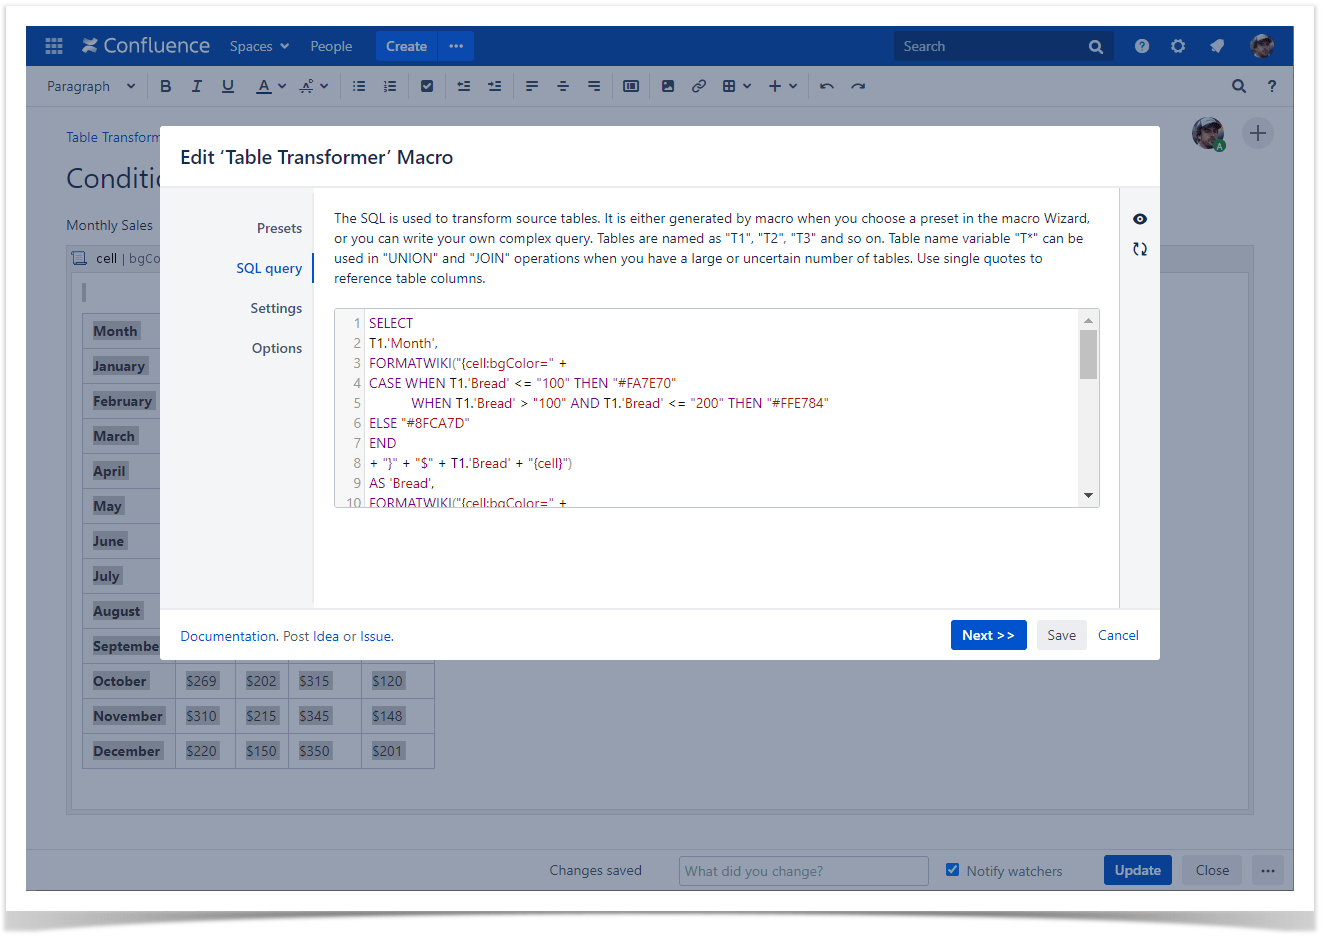Open the Presets section

point(279,228)
